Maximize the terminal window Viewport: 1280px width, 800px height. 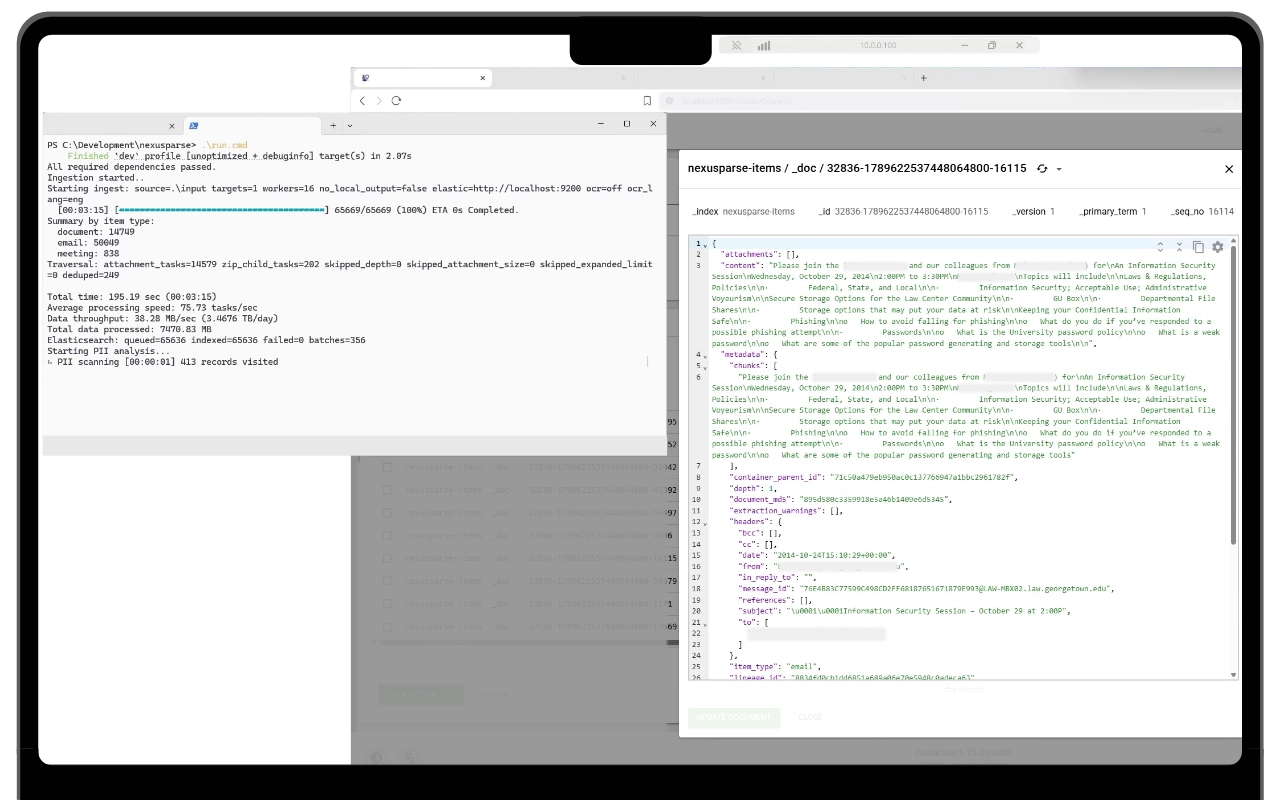click(627, 124)
